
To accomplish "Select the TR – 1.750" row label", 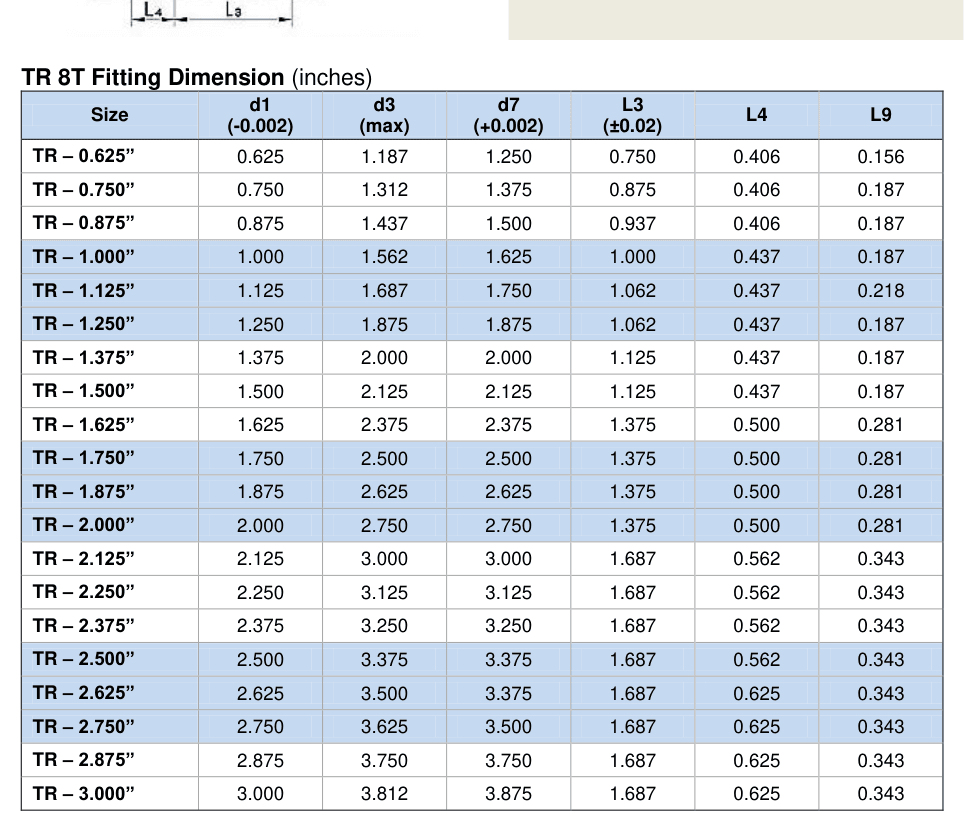I will click(x=84, y=458).
